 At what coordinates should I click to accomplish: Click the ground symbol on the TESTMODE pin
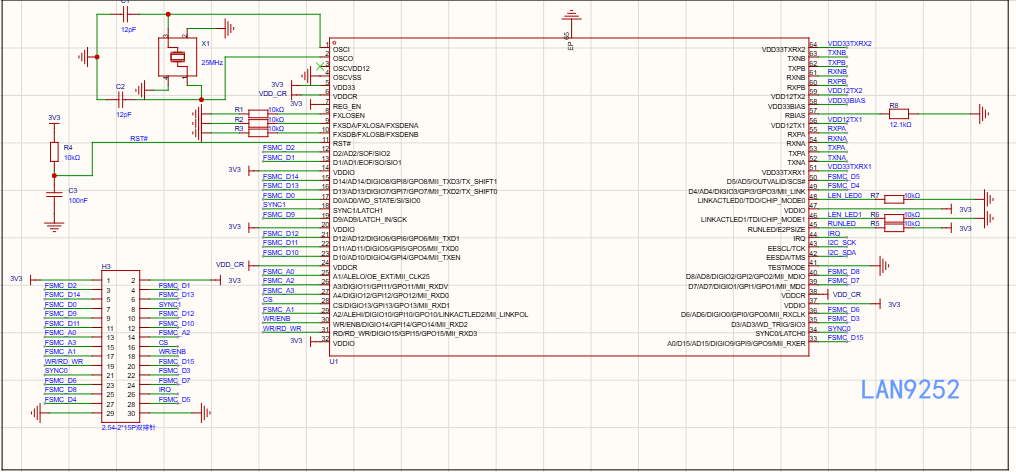tap(883, 265)
